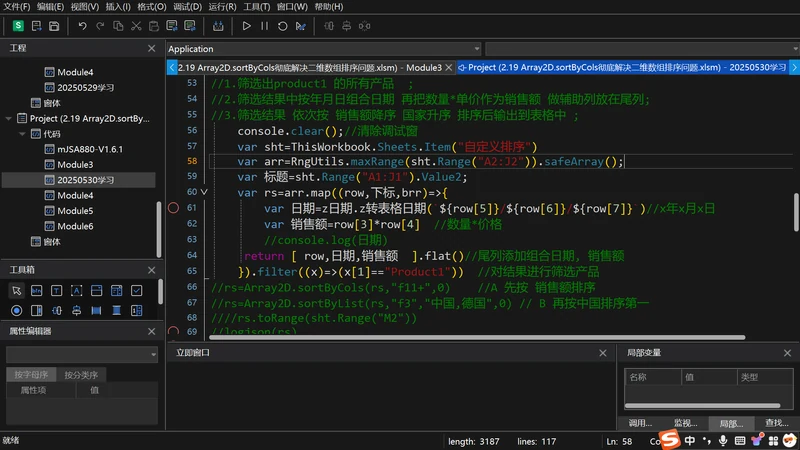The width and height of the screenshot is (800, 450).
Task: Open the 插入(I) menu
Action: coord(118,7)
